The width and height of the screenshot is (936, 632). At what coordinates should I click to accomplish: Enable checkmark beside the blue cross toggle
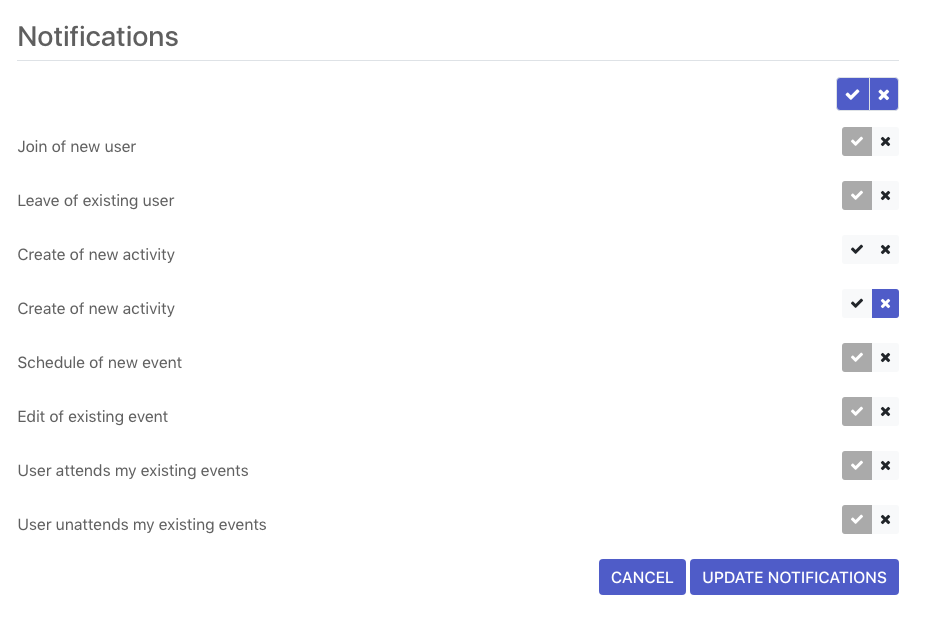(857, 304)
